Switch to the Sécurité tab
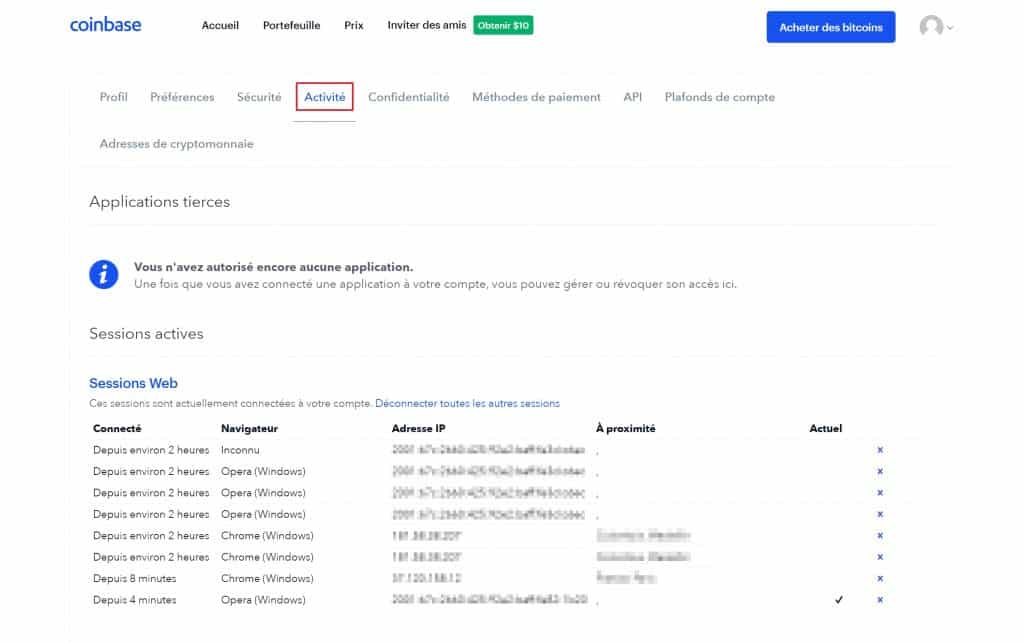This screenshot has width=1024, height=642. [x=259, y=97]
